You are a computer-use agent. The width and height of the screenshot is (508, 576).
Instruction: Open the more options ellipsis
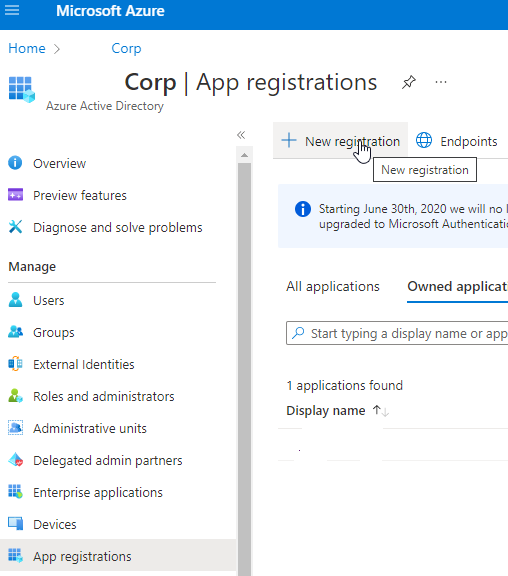[441, 82]
